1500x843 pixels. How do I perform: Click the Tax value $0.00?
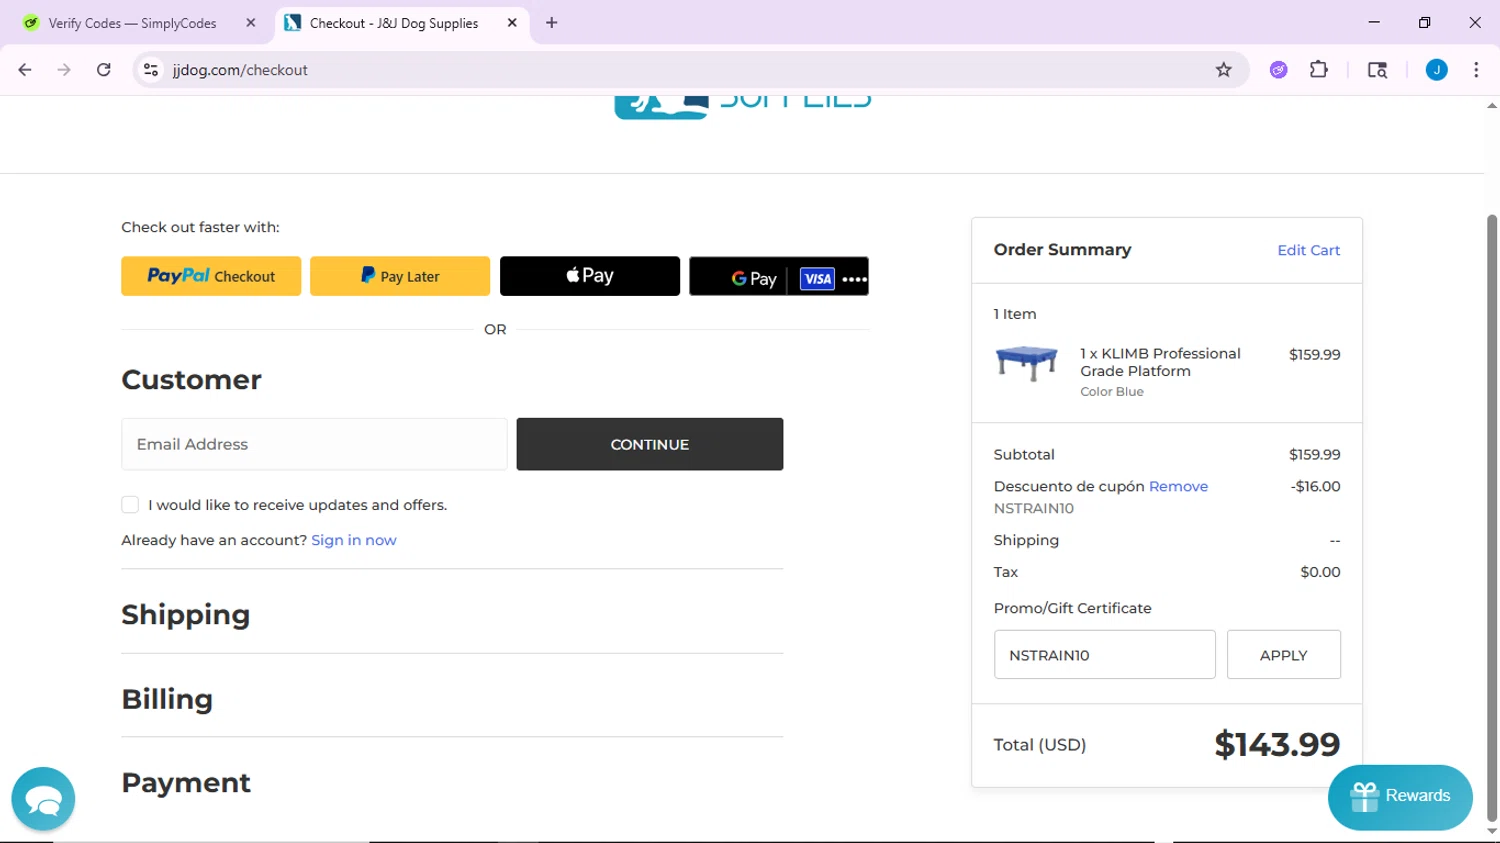pos(1320,572)
